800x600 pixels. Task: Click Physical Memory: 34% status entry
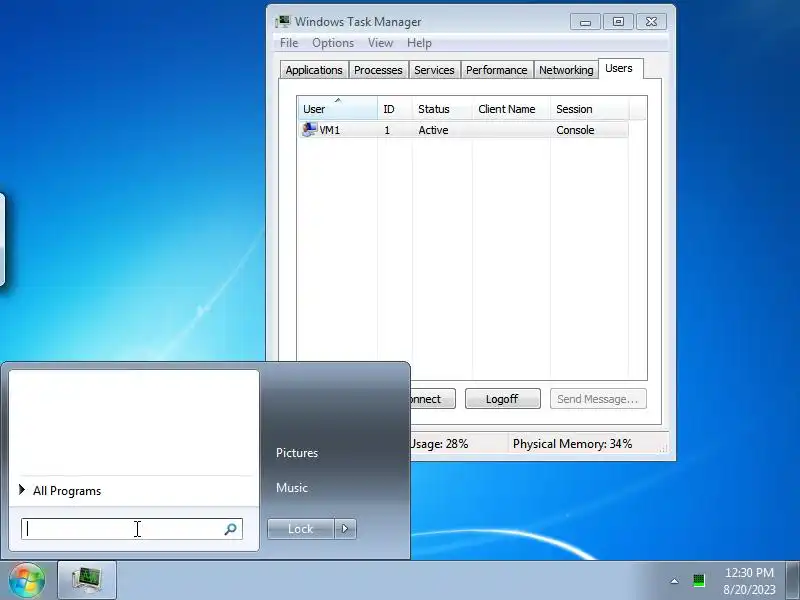point(572,444)
